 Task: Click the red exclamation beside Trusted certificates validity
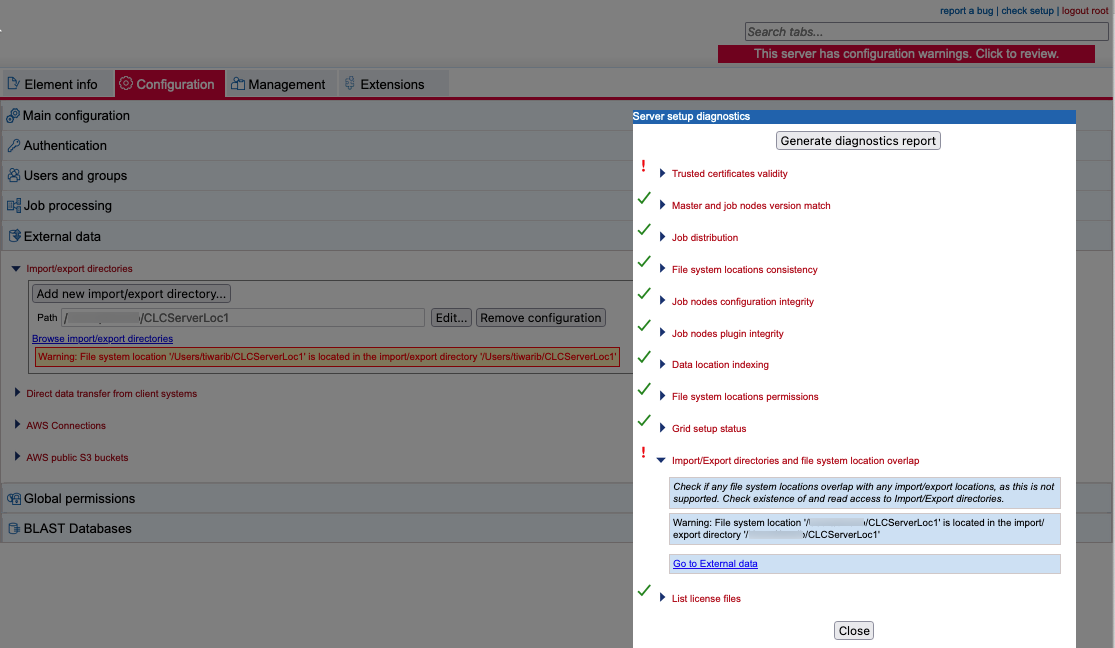644,166
